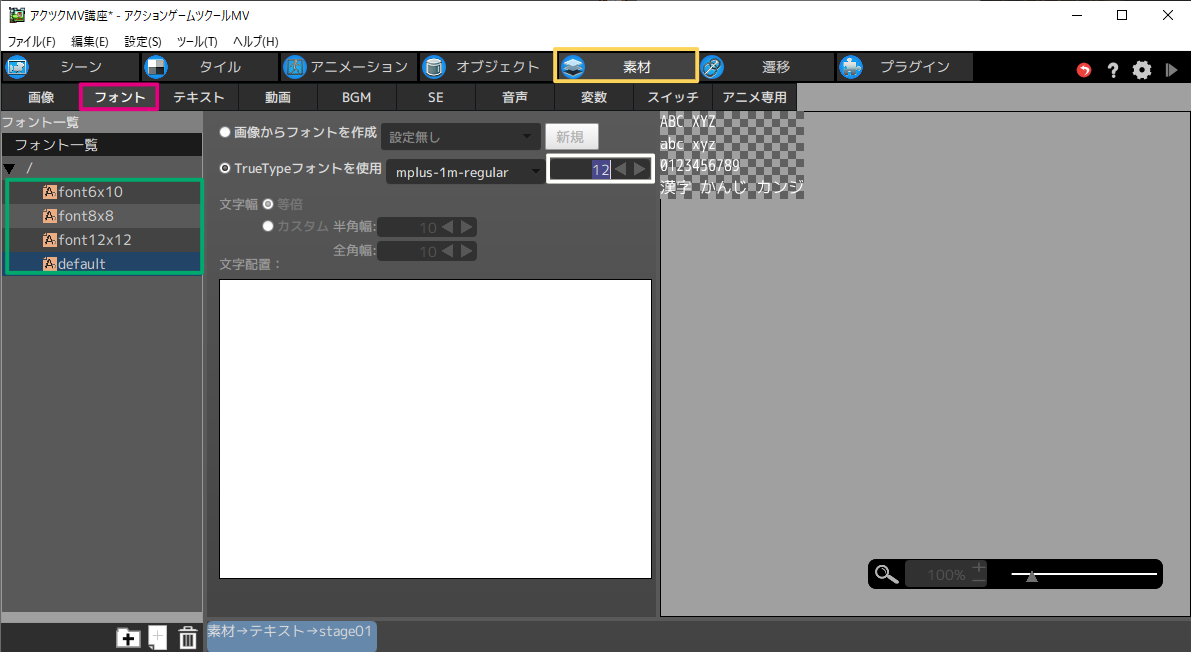Increase font size with right stepper arrow
The width and height of the screenshot is (1191, 652).
tap(640, 170)
